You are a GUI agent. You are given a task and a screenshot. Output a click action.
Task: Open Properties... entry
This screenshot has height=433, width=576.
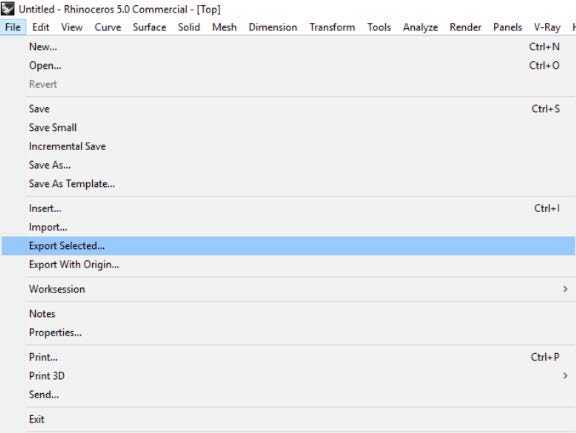[288, 332]
